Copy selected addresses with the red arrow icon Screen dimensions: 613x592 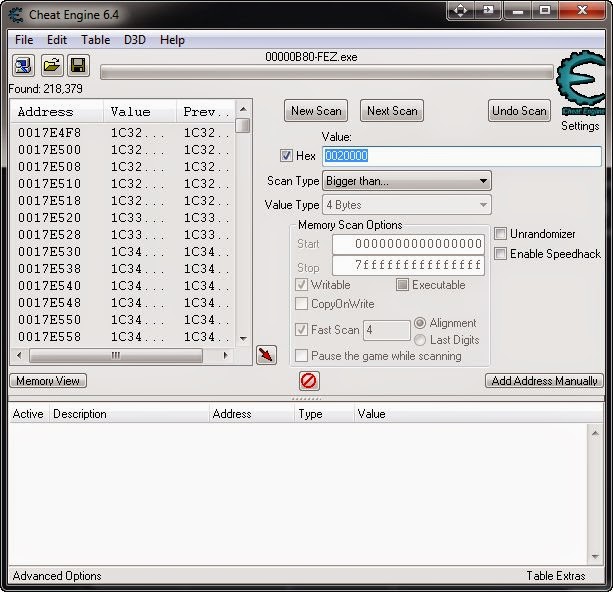[266, 355]
